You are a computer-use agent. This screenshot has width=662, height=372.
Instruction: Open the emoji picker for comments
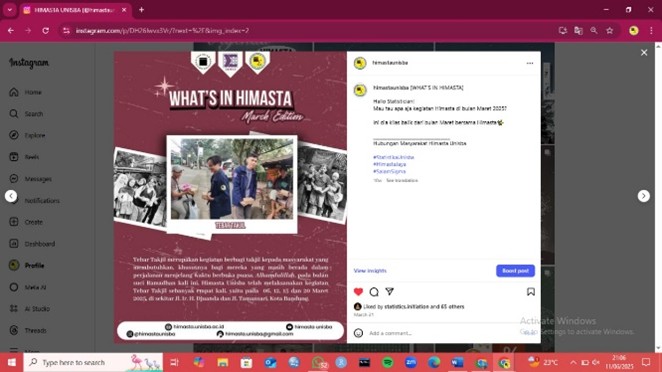coord(358,333)
